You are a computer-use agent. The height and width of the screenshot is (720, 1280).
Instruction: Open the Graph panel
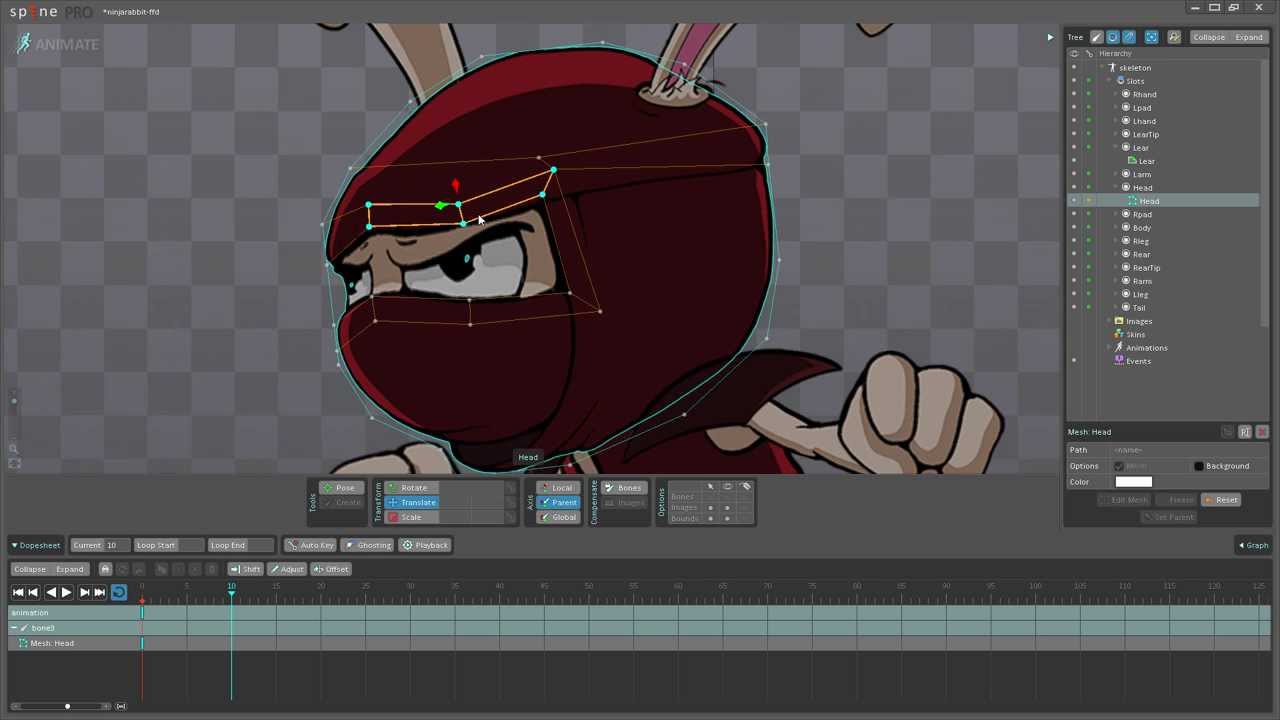(1253, 545)
